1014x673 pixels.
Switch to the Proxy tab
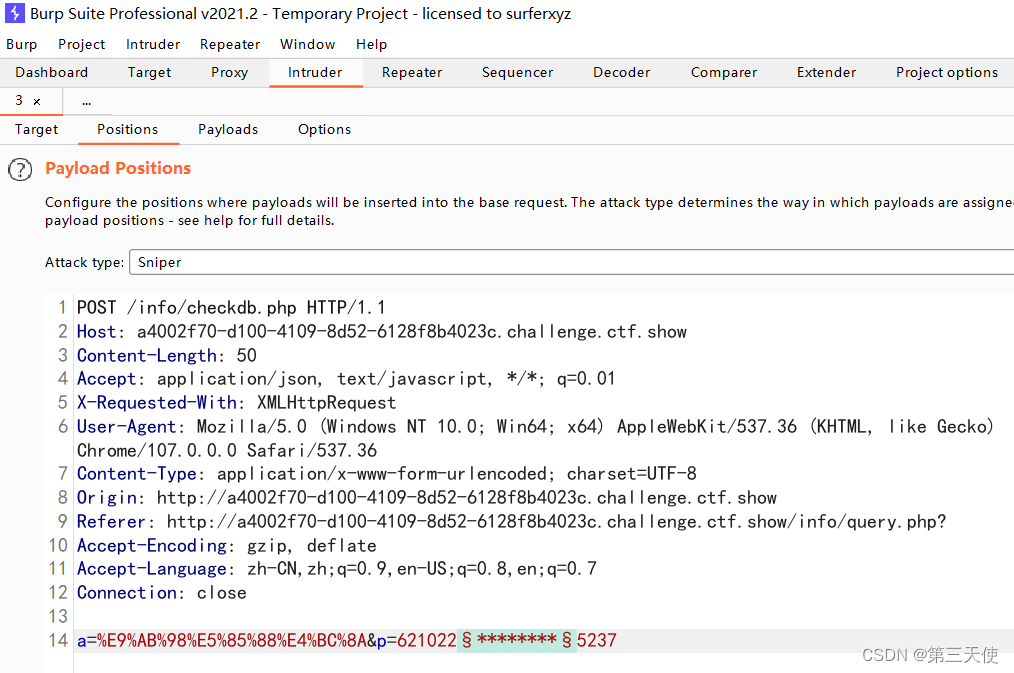230,72
